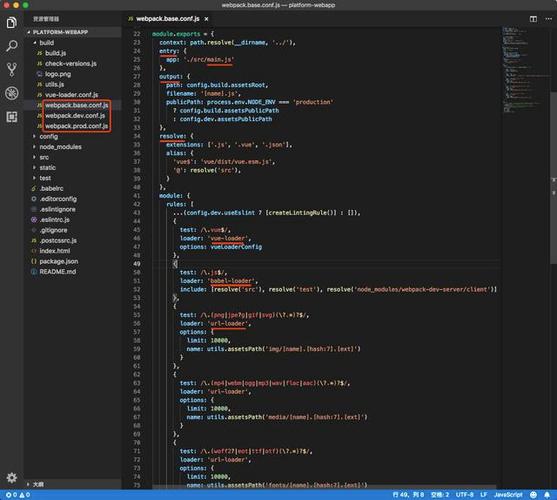
Task: Expand the src folder
Action: coord(73,157)
